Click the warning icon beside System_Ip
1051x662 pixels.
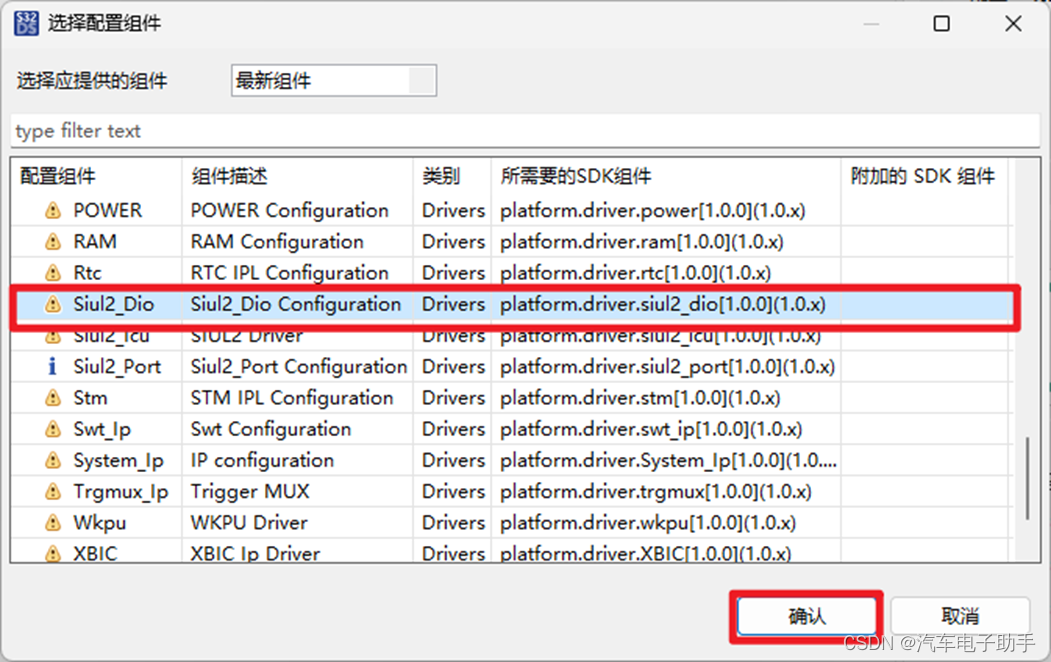53,459
